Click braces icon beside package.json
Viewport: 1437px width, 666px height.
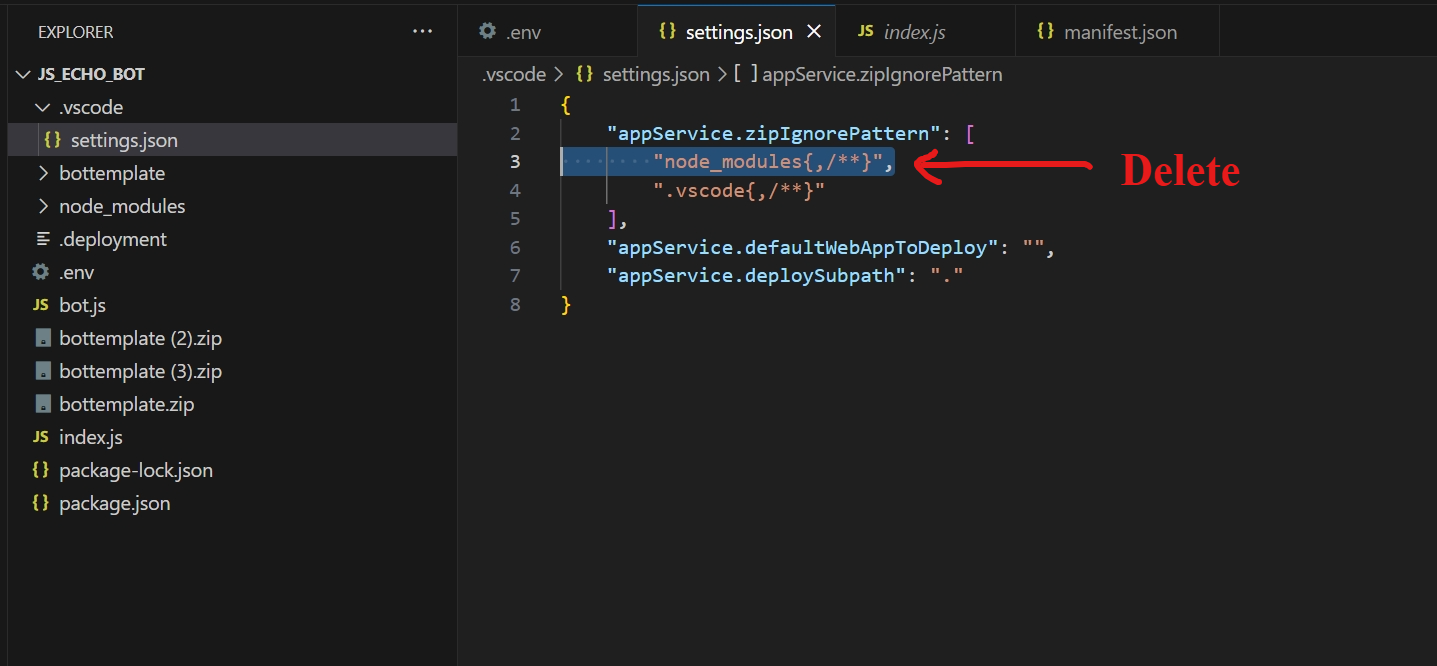(x=41, y=503)
